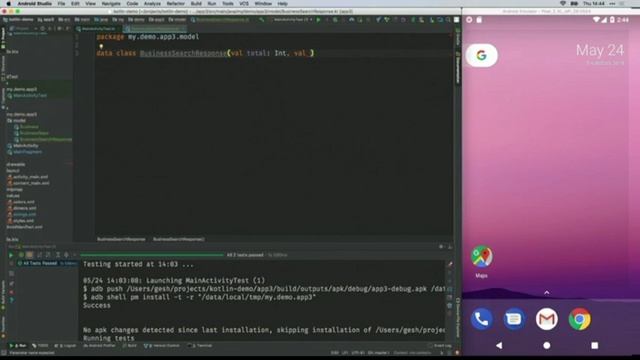Open Maps app on emulator home screen
Viewport: 640px width, 360px height.
point(482,261)
